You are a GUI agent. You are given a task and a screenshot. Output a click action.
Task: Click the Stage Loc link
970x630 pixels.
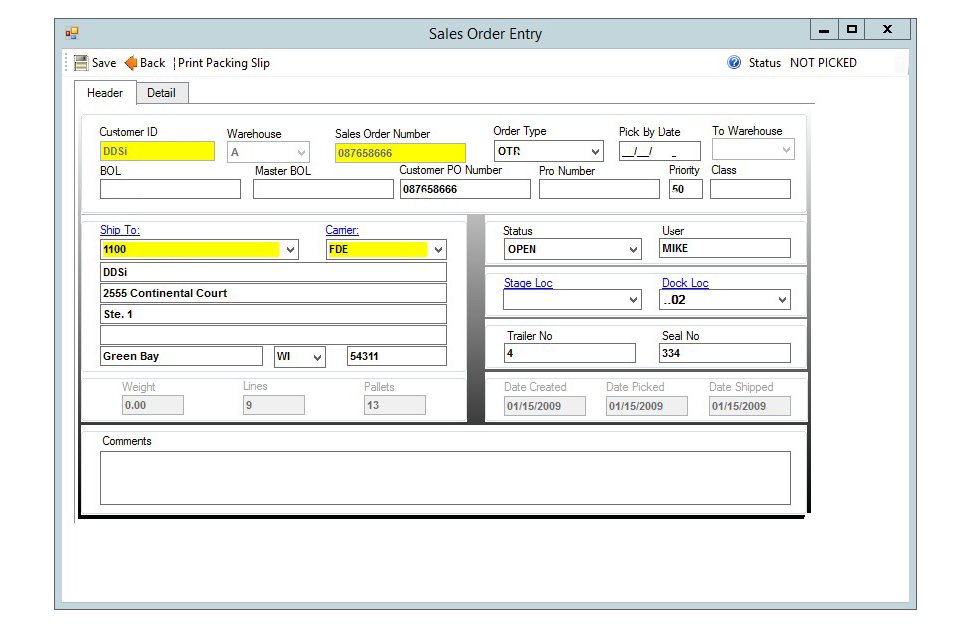pyautogui.click(x=528, y=283)
